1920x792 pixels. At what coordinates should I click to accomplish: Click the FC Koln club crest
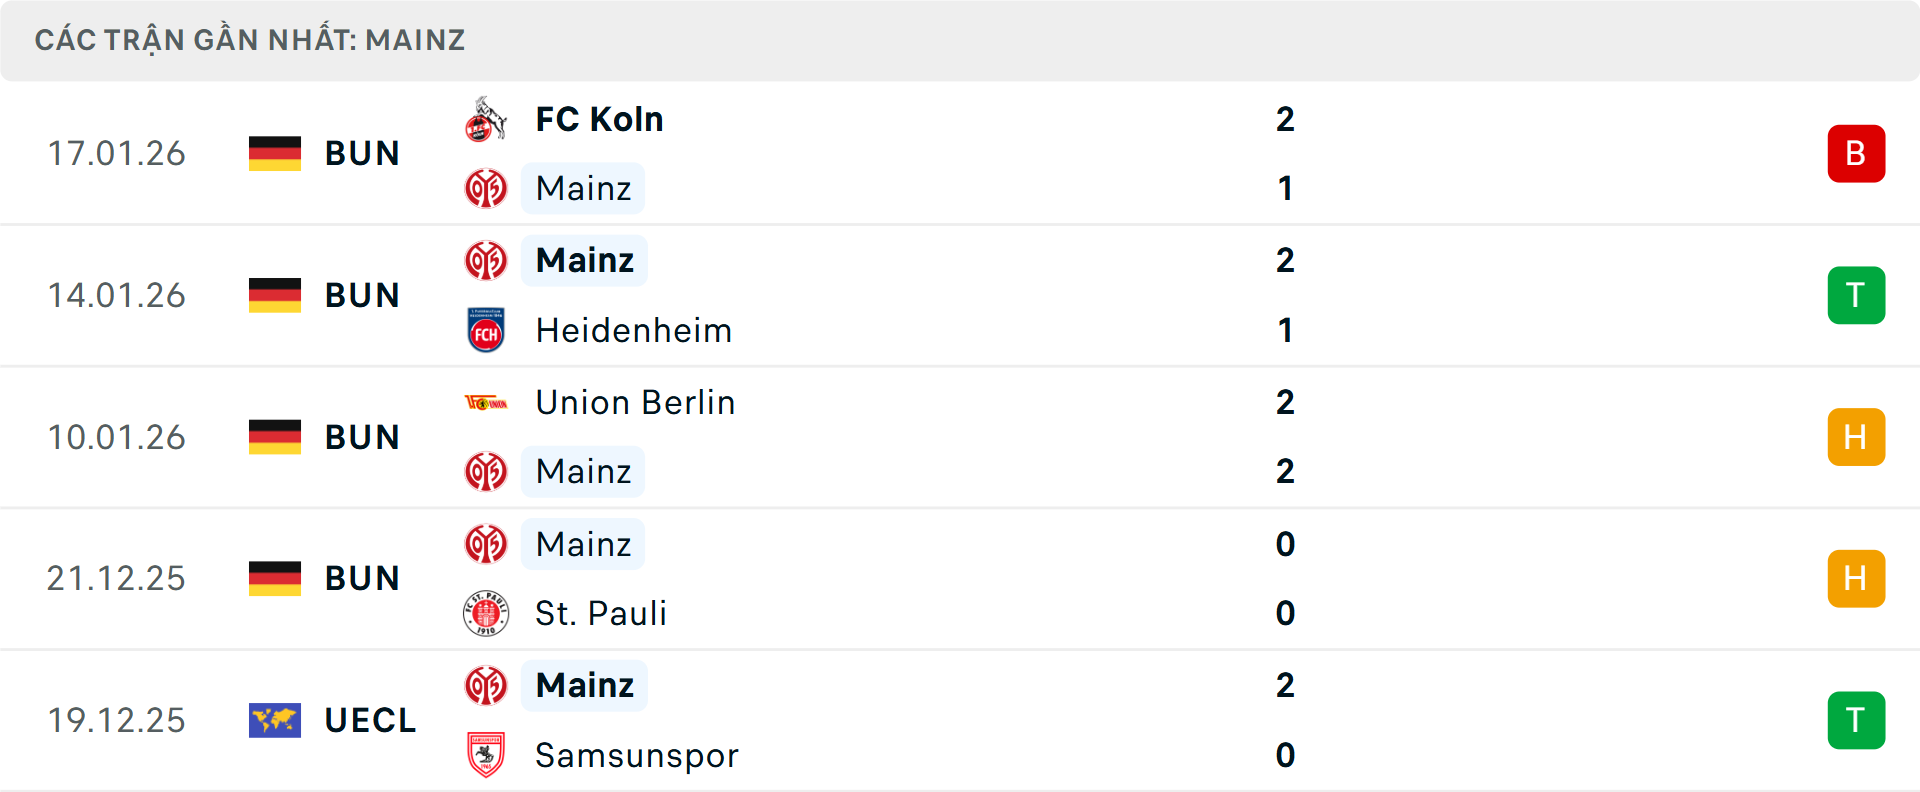tap(486, 120)
